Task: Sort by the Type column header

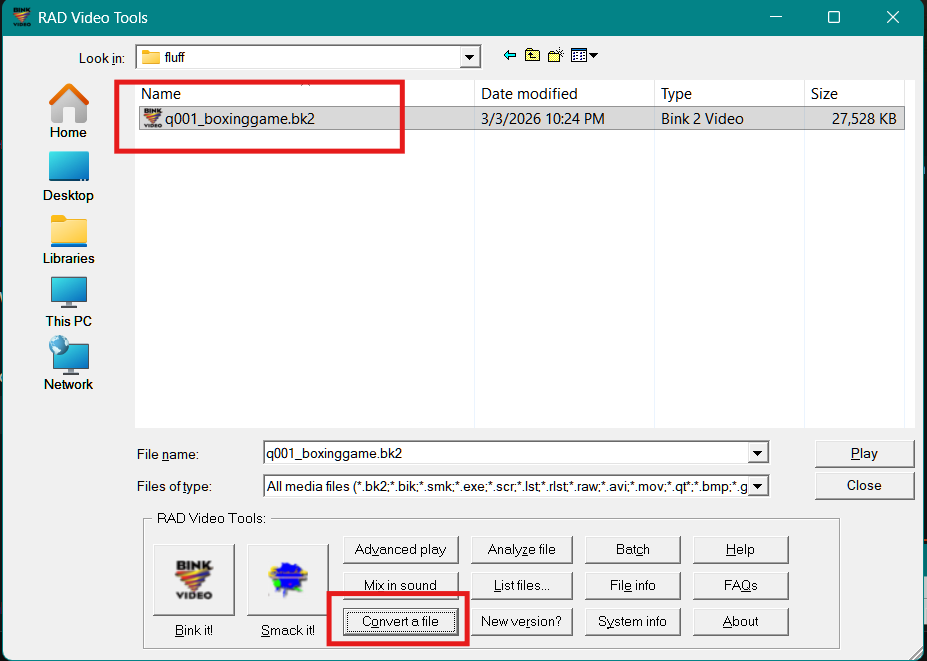Action: coord(729,93)
